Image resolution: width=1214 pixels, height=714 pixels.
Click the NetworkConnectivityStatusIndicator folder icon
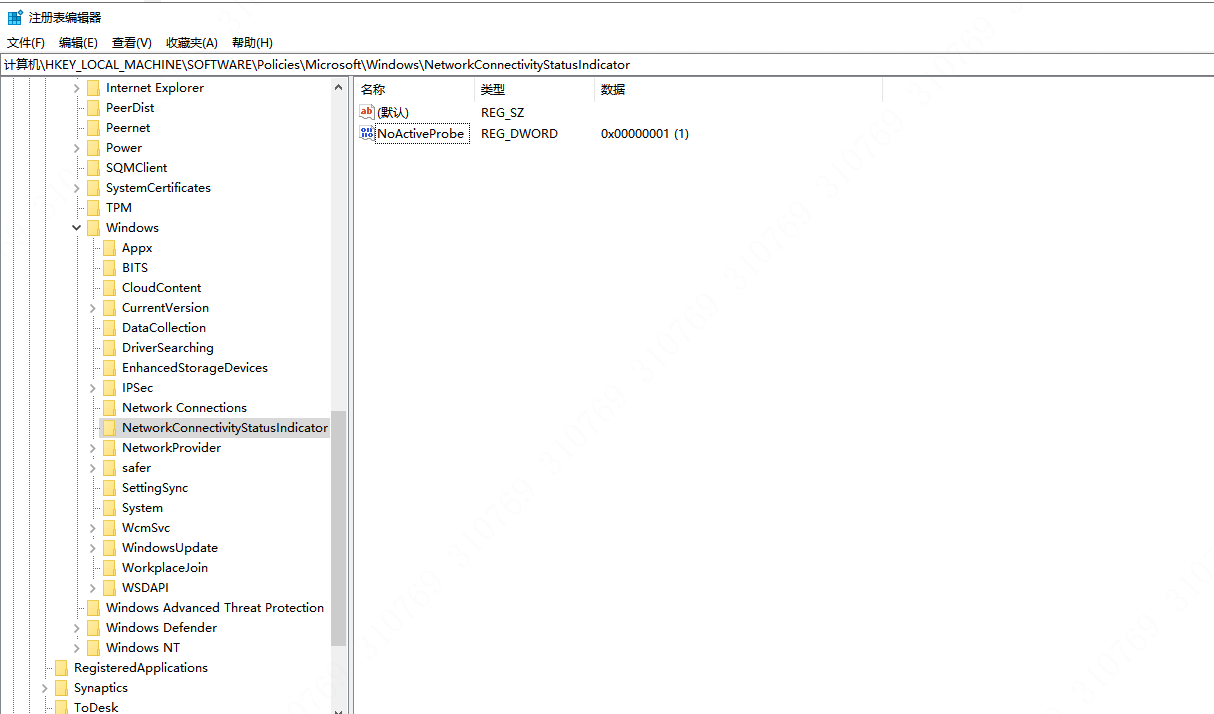point(109,428)
